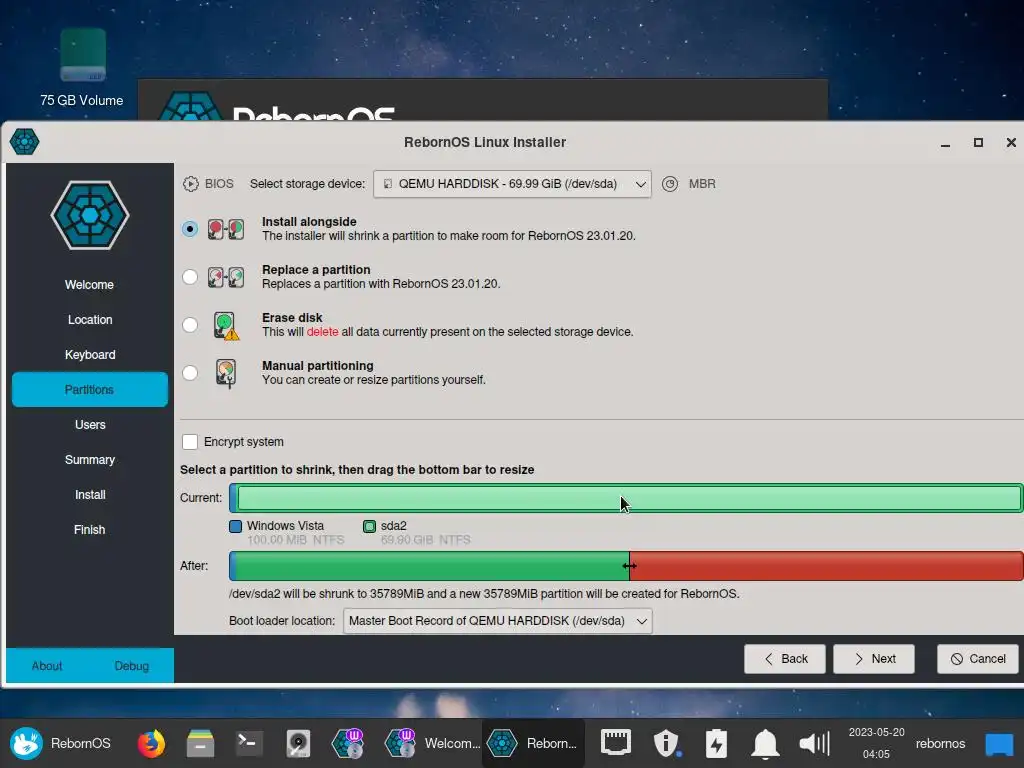Select the Install alongside radio button
The height and width of the screenshot is (768, 1024).
pyautogui.click(x=190, y=229)
